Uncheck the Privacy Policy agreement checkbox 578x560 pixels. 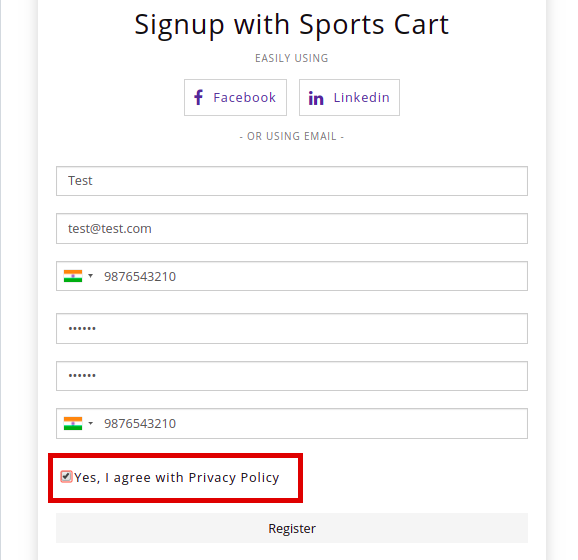point(66,477)
